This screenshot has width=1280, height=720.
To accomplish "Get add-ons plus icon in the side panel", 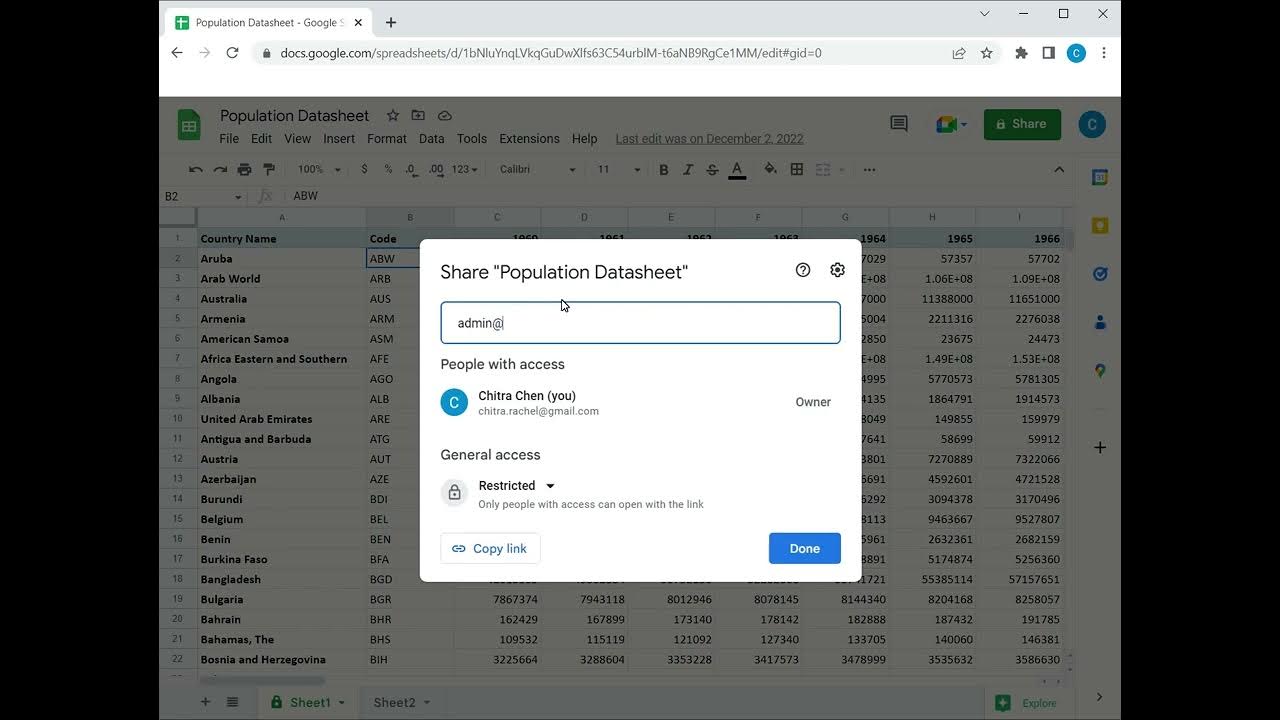I will pos(1100,448).
